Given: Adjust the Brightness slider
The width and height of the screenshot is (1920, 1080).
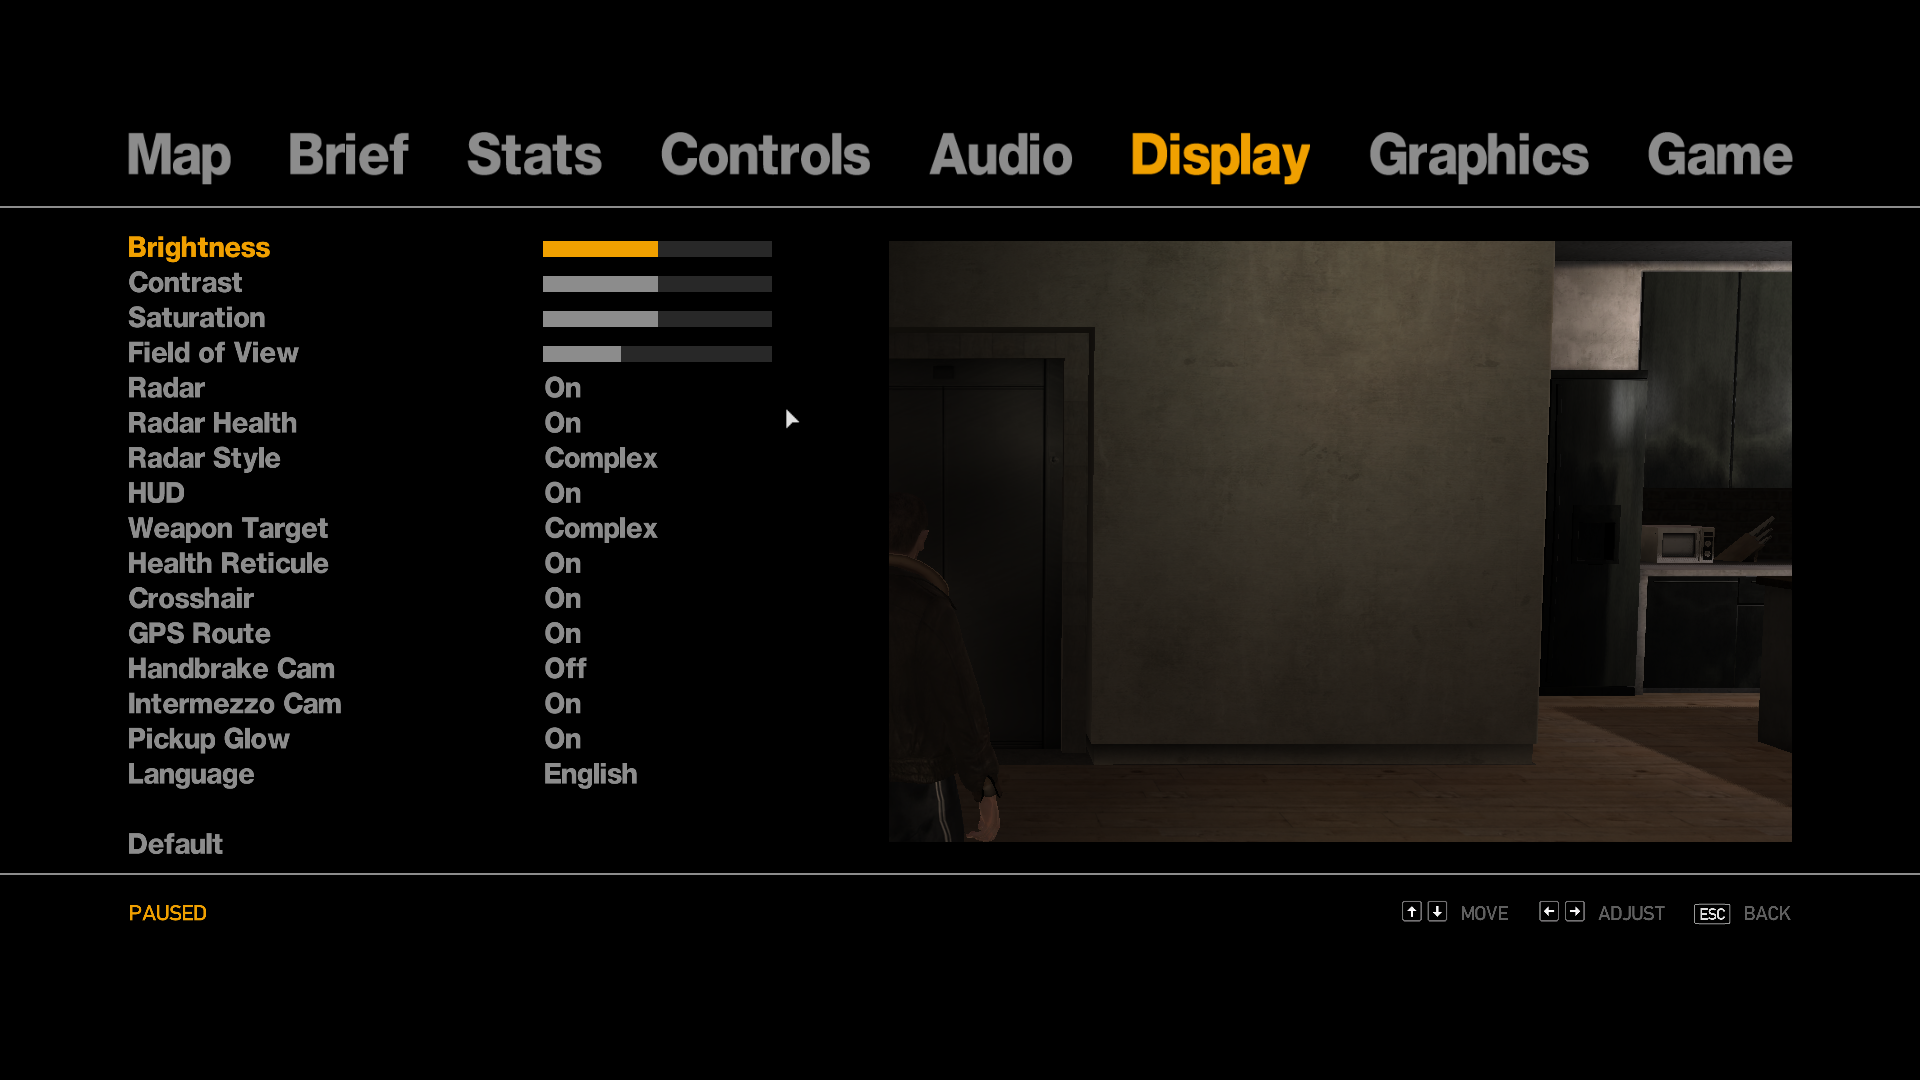Looking at the screenshot, I should coord(658,248).
